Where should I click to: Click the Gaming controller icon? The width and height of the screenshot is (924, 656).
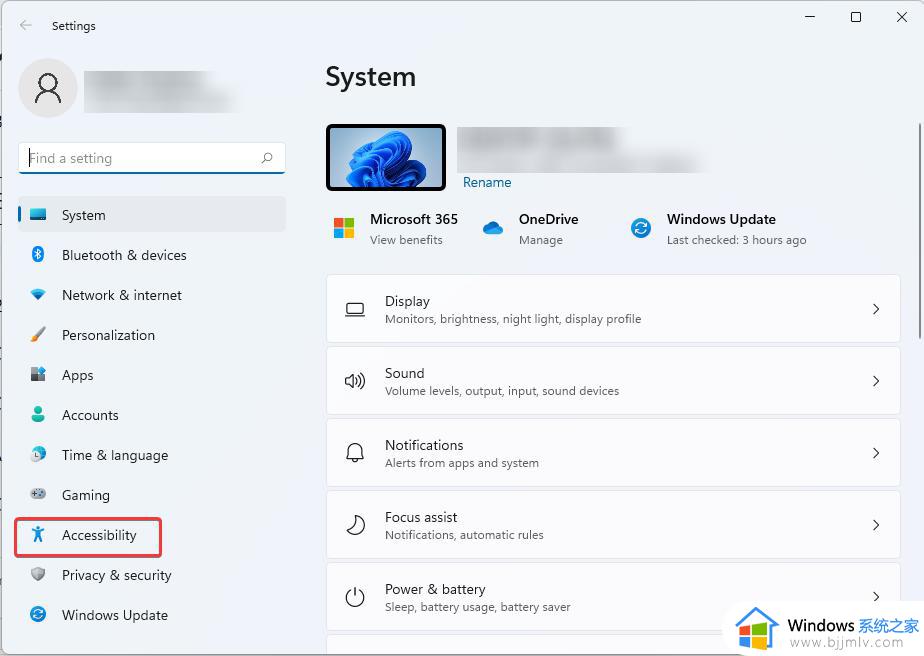[38, 493]
